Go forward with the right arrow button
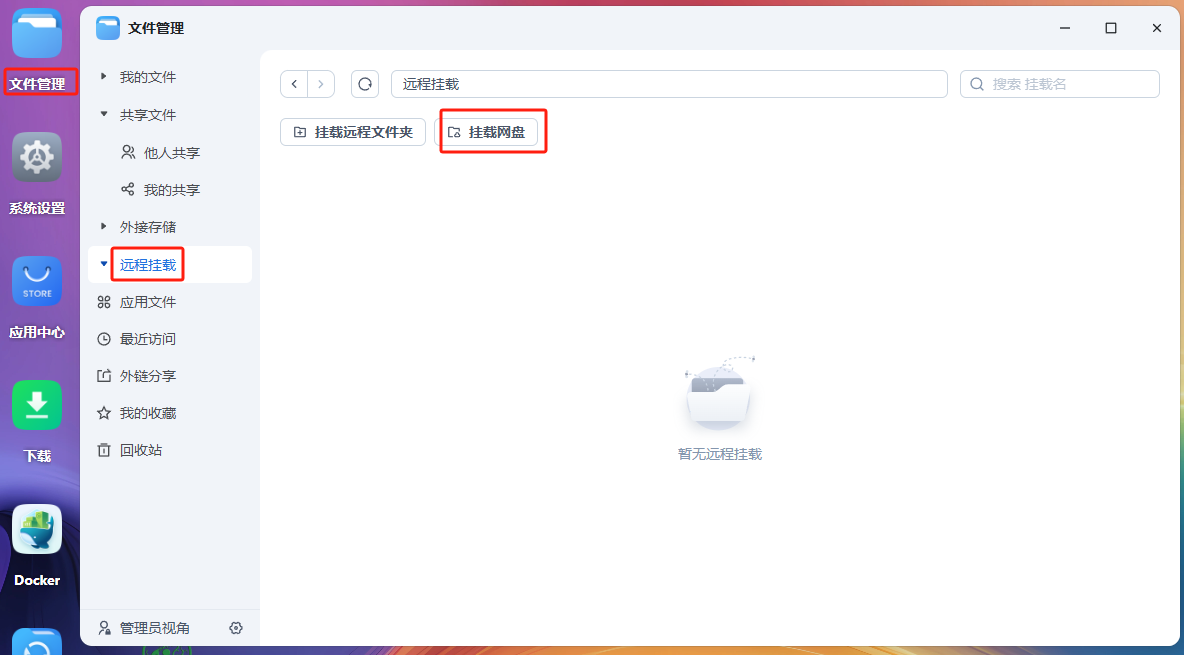This screenshot has width=1184, height=655. coord(321,84)
